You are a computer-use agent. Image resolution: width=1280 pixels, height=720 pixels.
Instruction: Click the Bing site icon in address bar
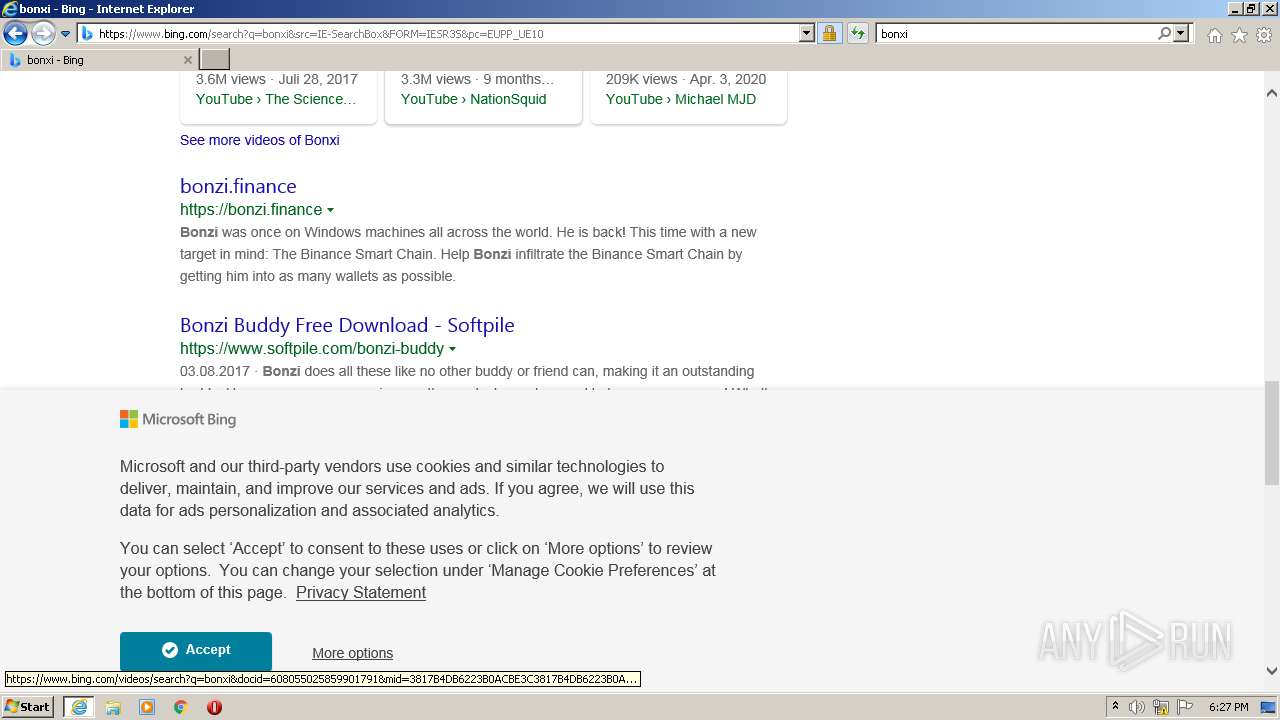click(87, 34)
